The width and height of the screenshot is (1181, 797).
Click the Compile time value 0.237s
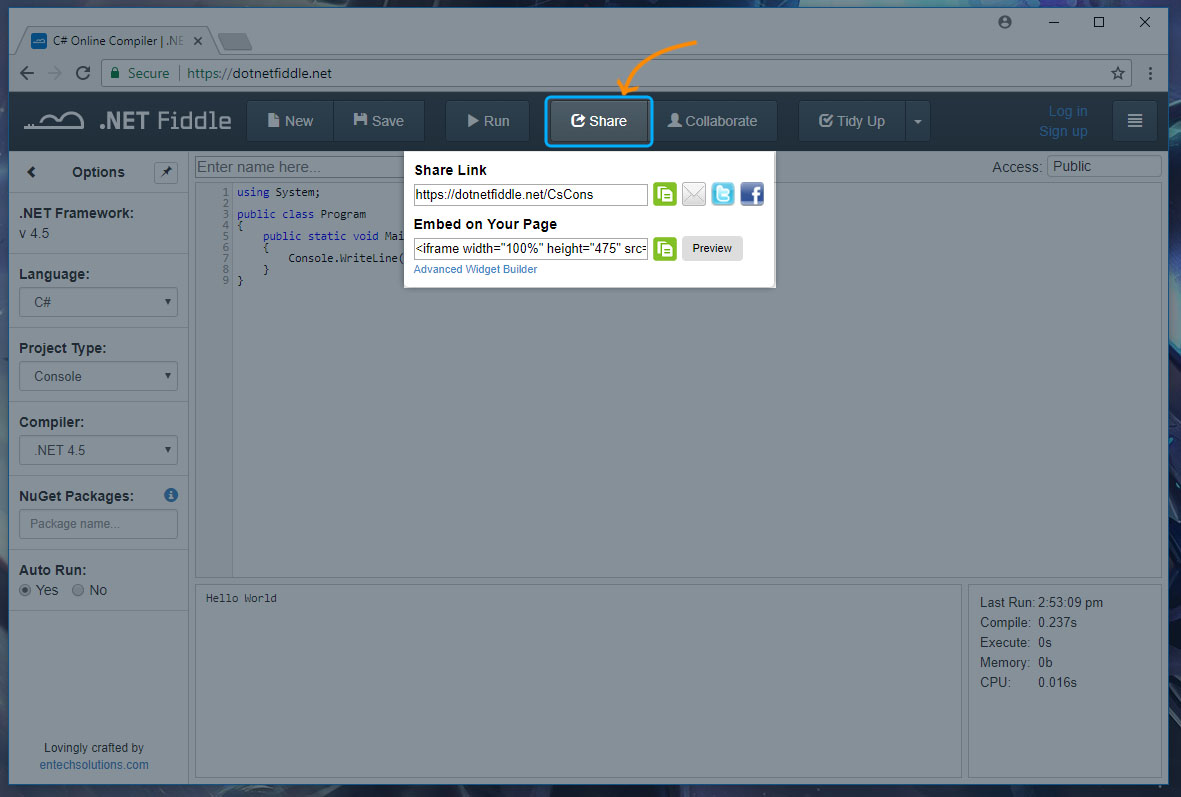click(x=1057, y=622)
